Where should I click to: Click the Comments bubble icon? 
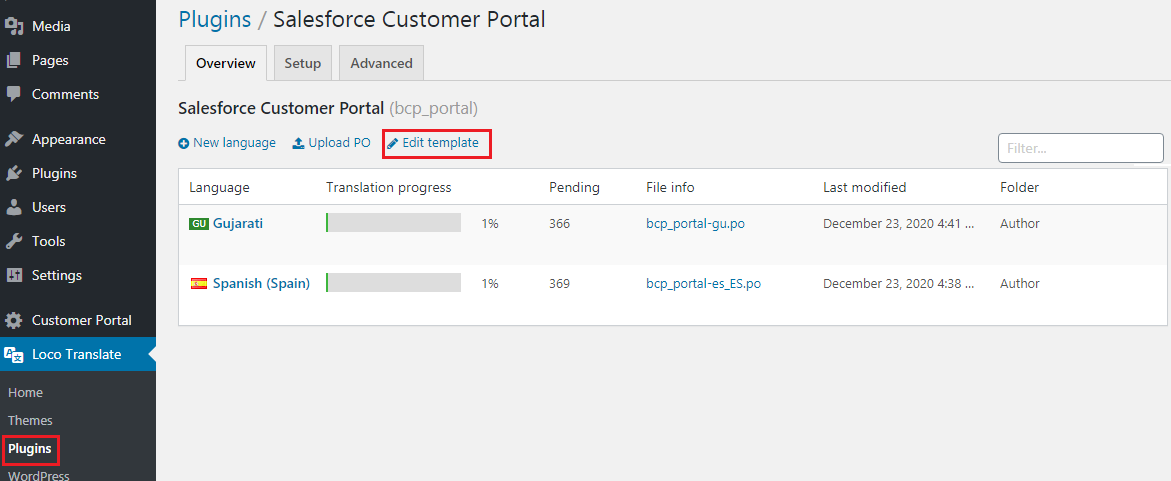(14, 95)
